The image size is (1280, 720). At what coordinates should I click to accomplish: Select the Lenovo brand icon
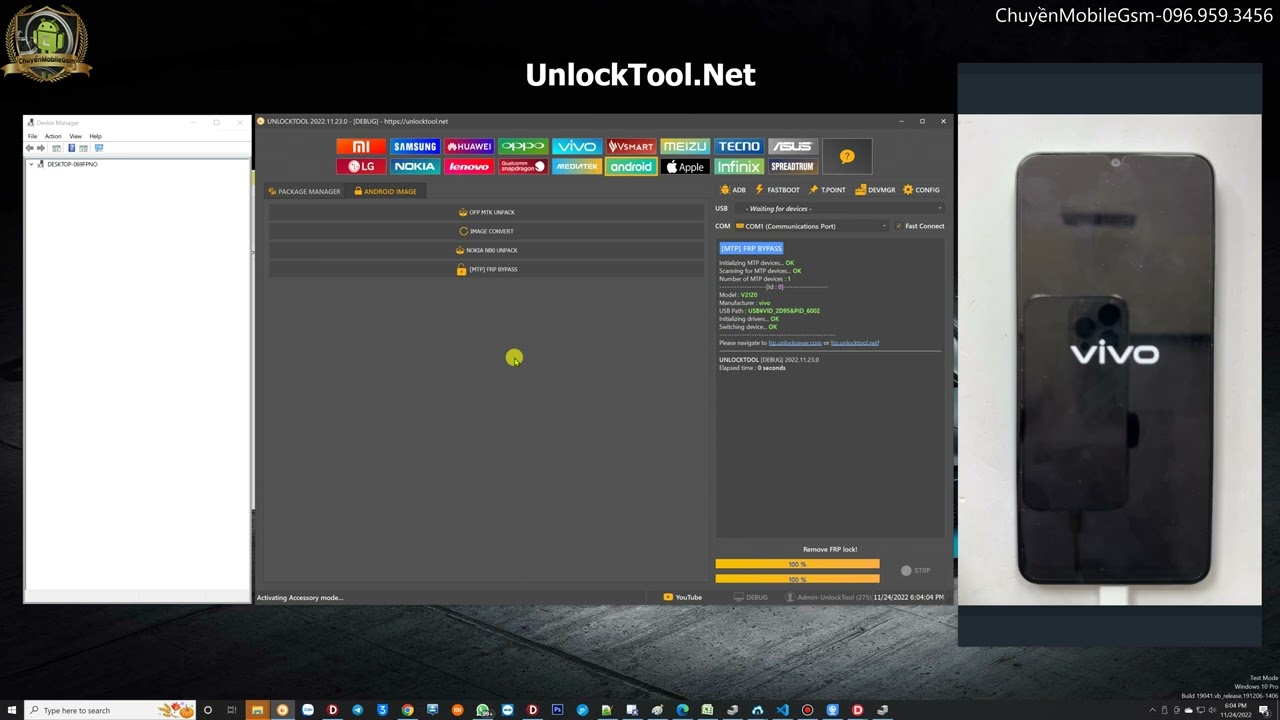click(x=469, y=166)
